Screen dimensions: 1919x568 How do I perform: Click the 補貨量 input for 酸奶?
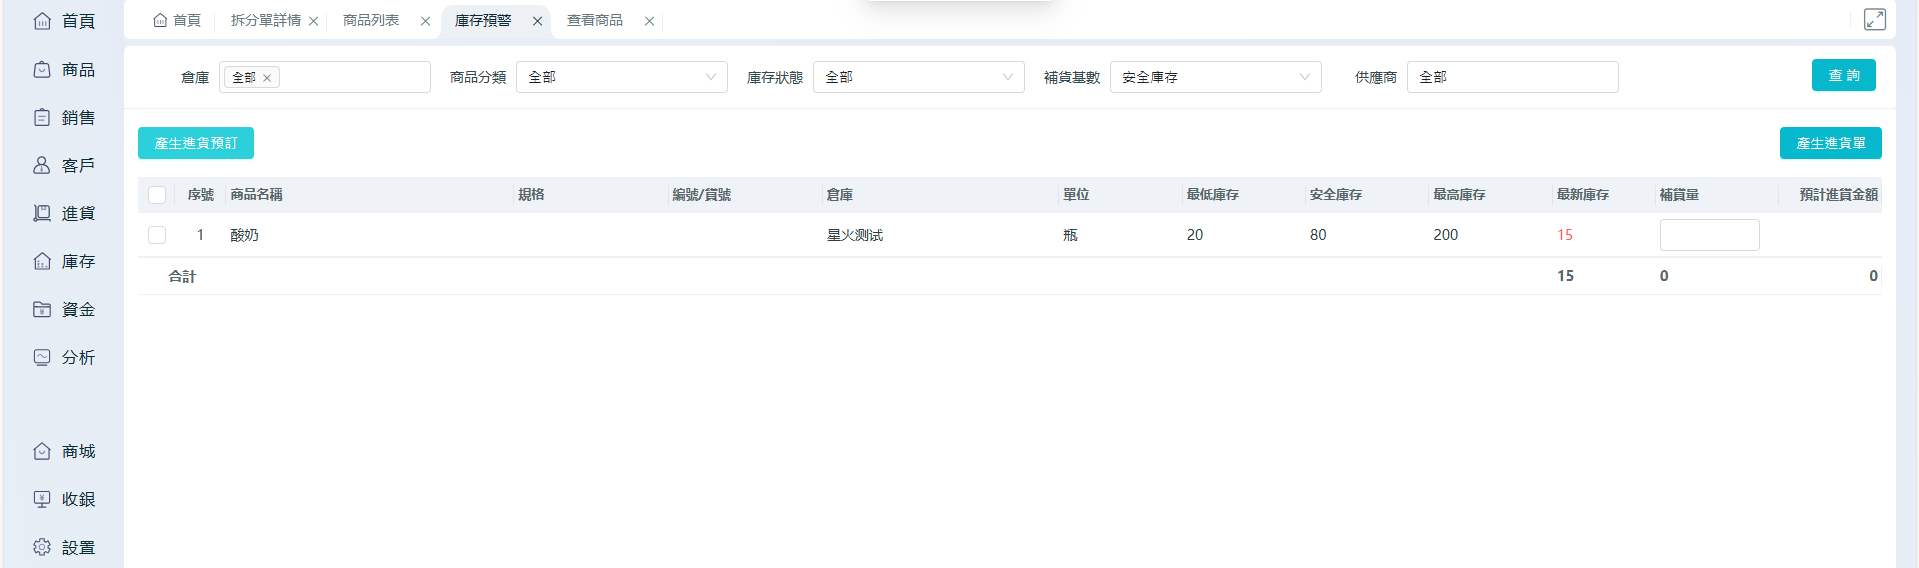(x=1709, y=235)
